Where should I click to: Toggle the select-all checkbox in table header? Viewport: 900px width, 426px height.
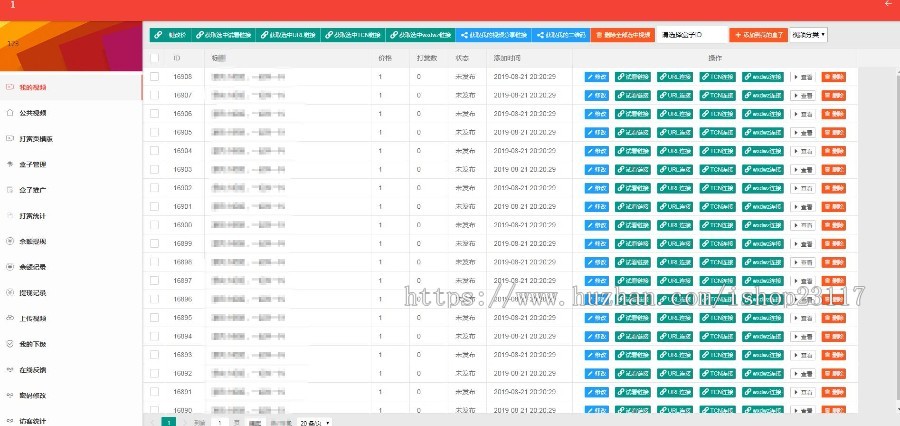click(154, 58)
